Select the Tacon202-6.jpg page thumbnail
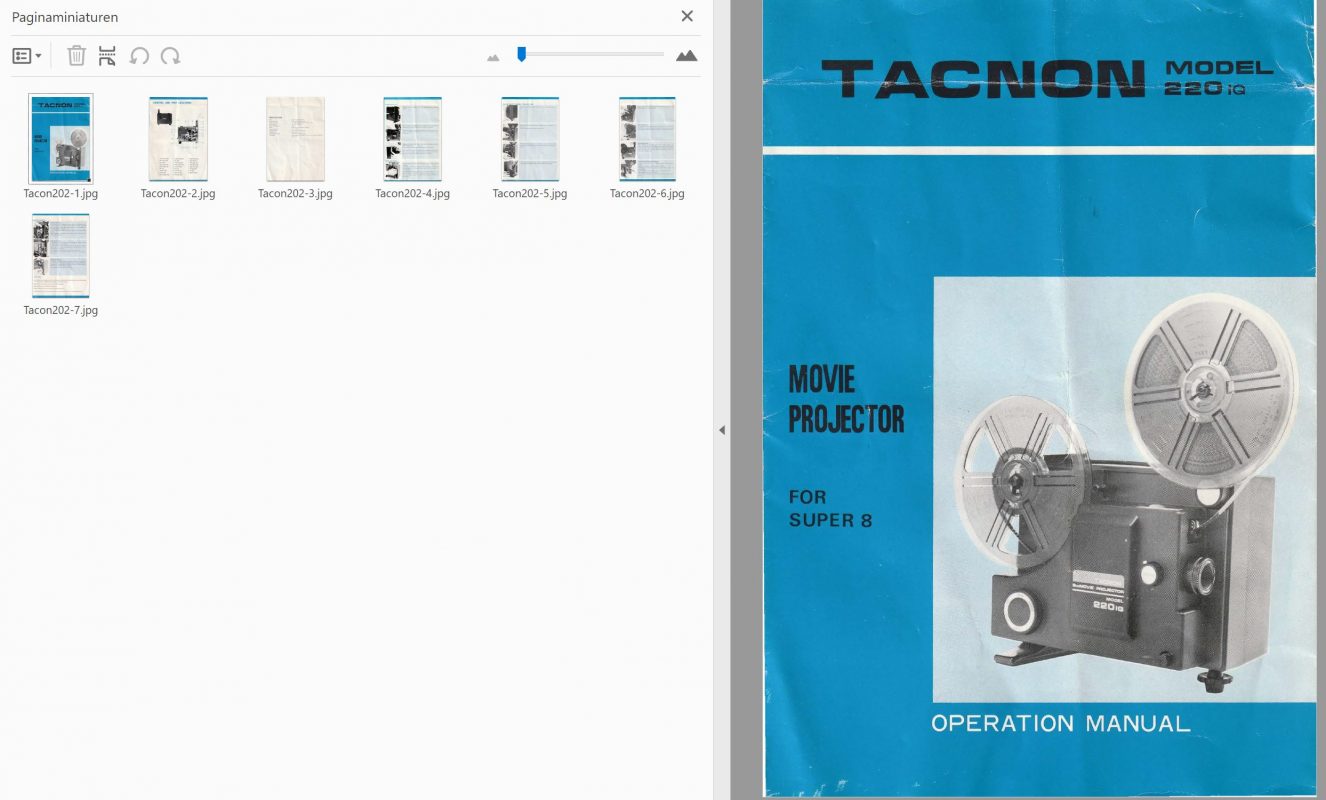 point(647,139)
